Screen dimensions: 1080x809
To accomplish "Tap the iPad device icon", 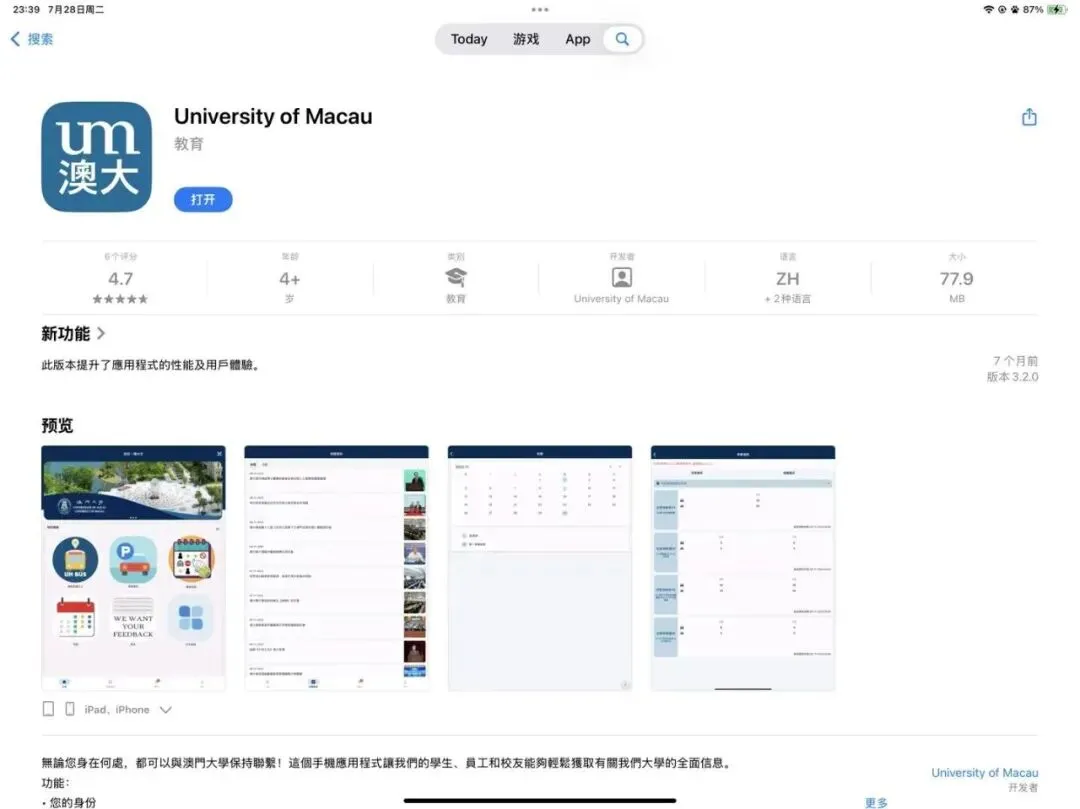I will coord(48,709).
